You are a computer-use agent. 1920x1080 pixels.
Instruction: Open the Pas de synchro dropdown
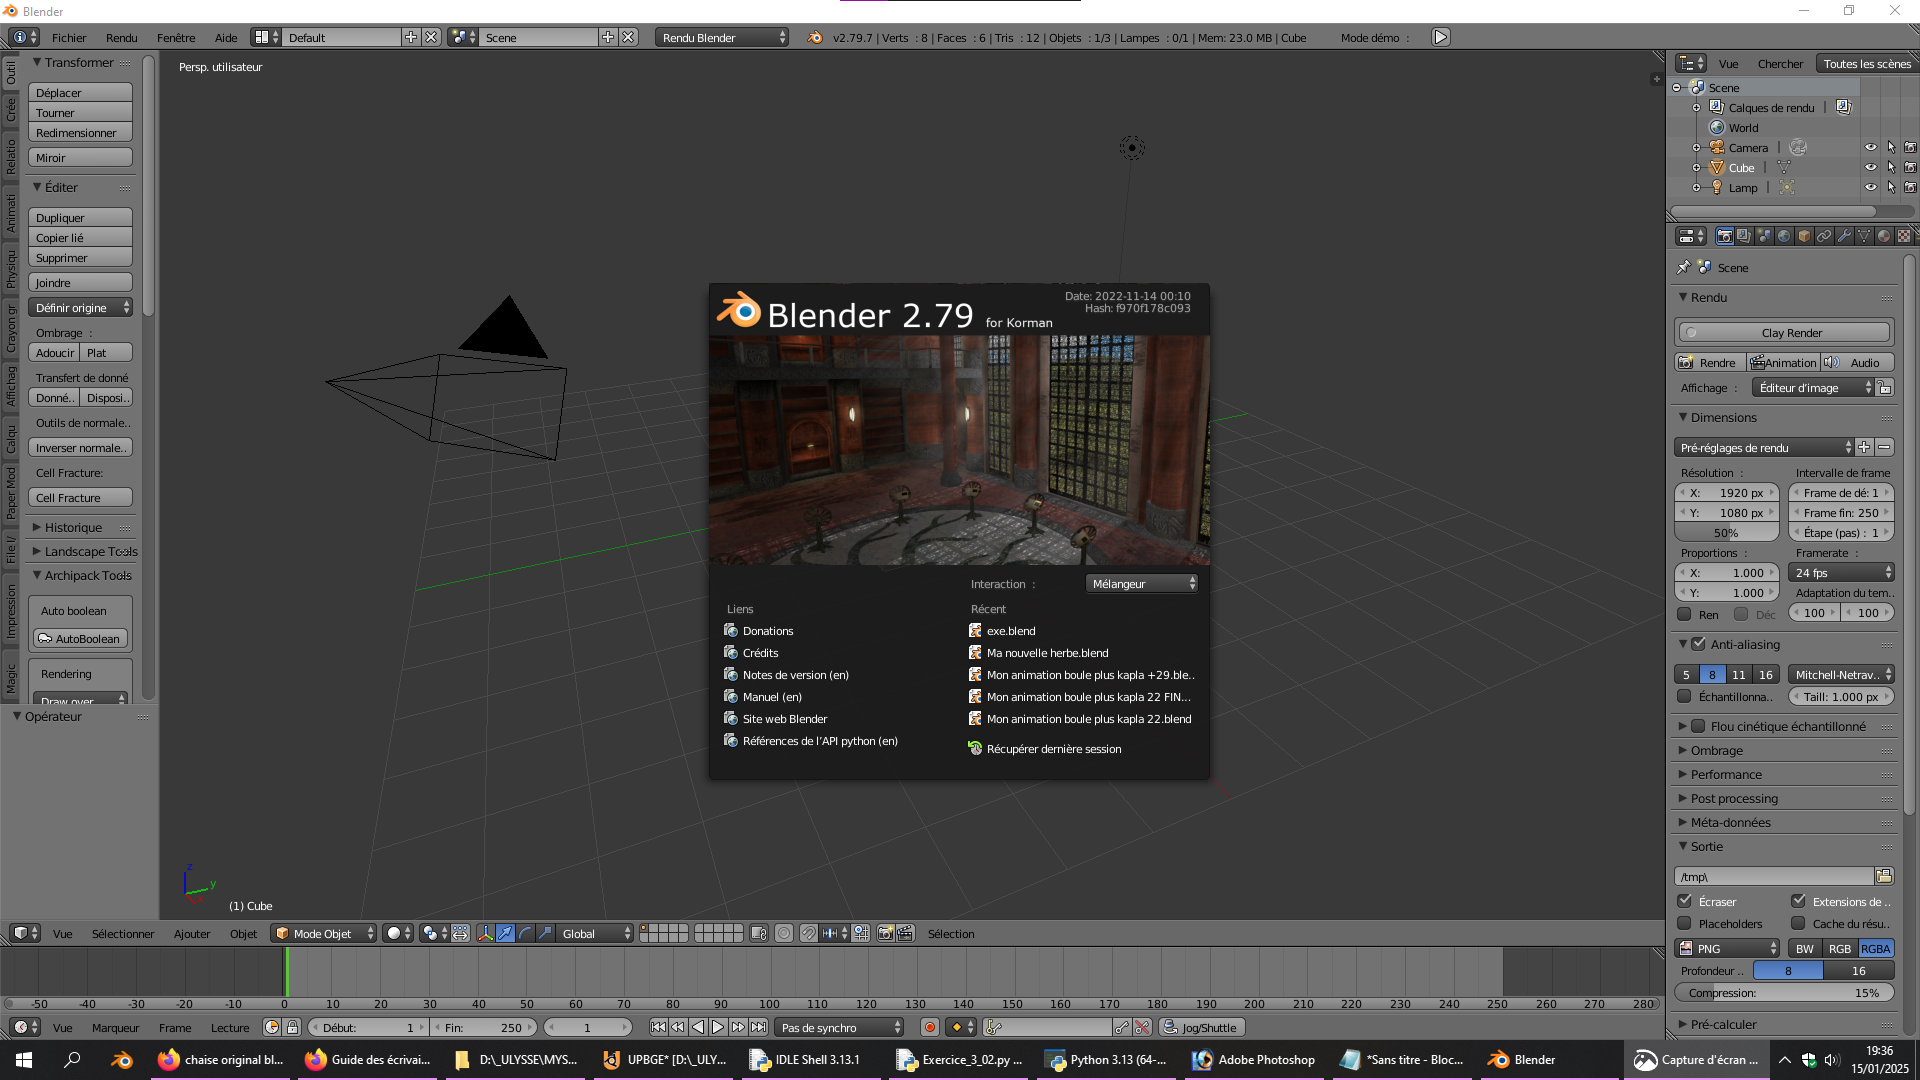click(839, 1027)
